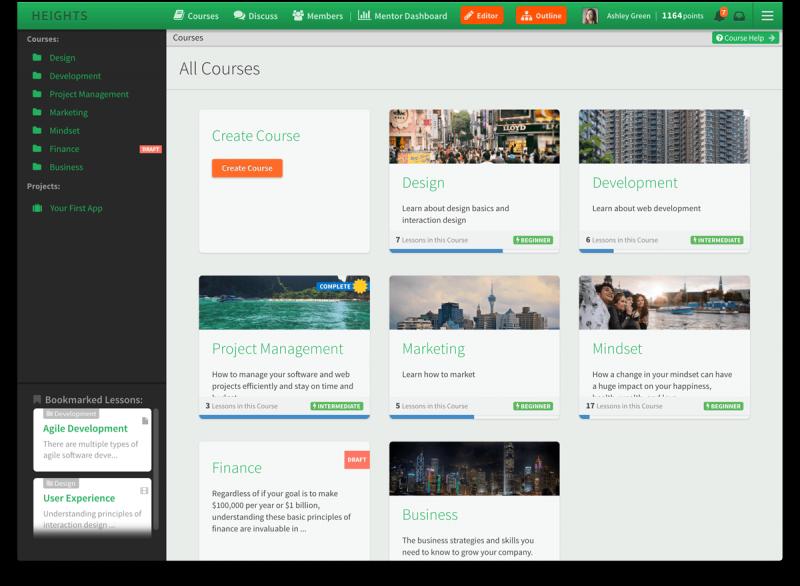Image resolution: width=800 pixels, height=586 pixels.
Task: Open the hamburger menu icon
Action: tap(767, 16)
